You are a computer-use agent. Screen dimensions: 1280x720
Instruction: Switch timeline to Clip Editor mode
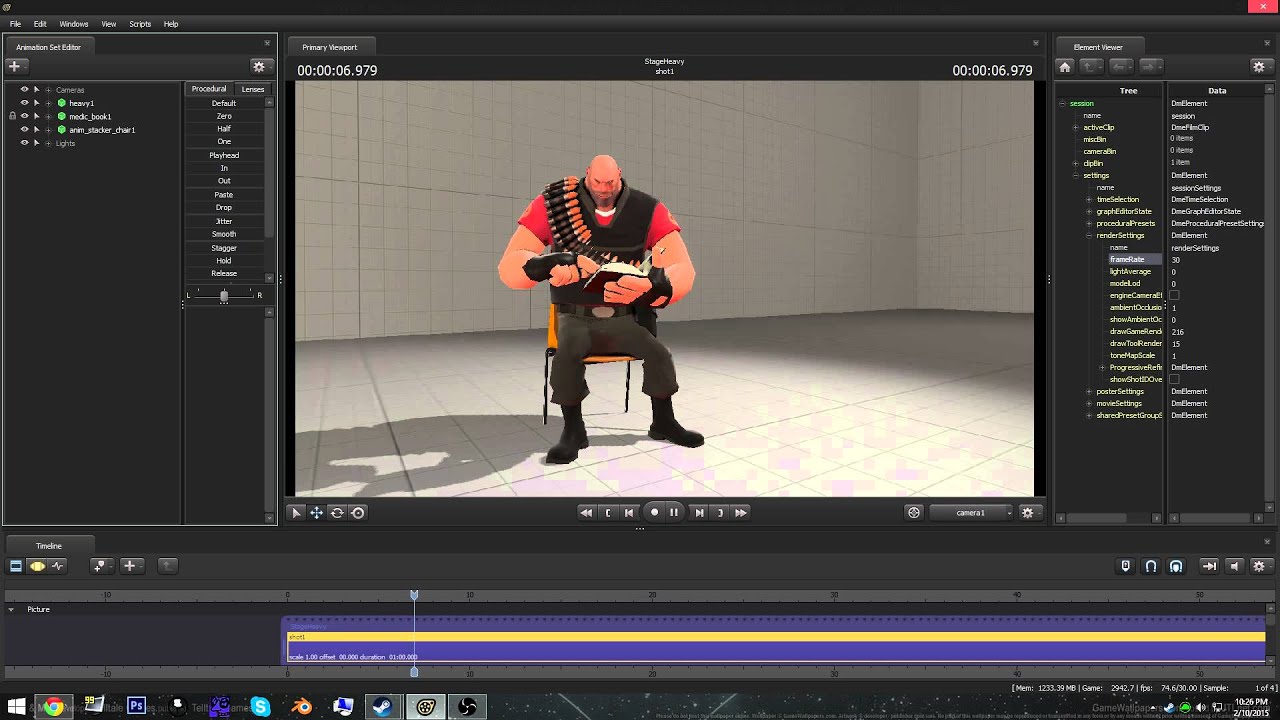(16, 566)
